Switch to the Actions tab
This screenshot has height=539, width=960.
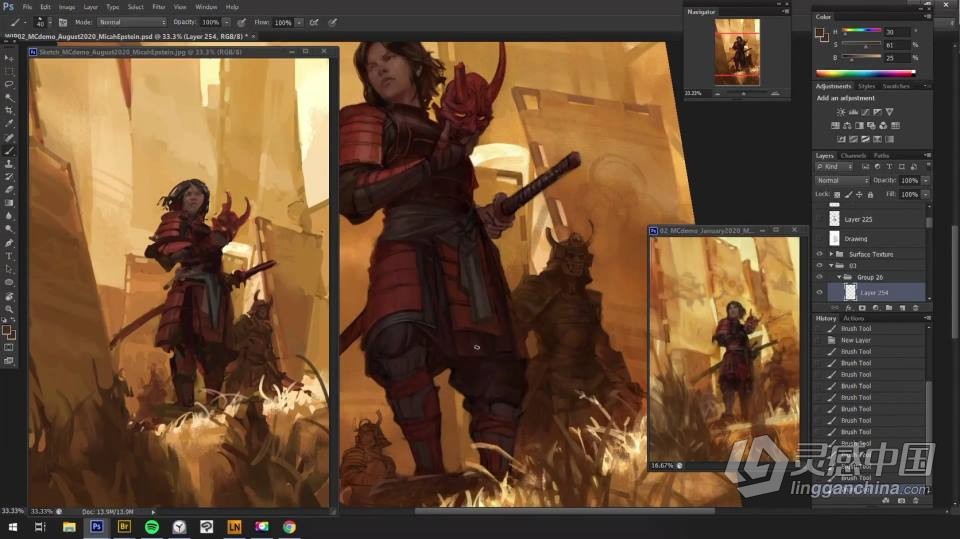point(853,318)
